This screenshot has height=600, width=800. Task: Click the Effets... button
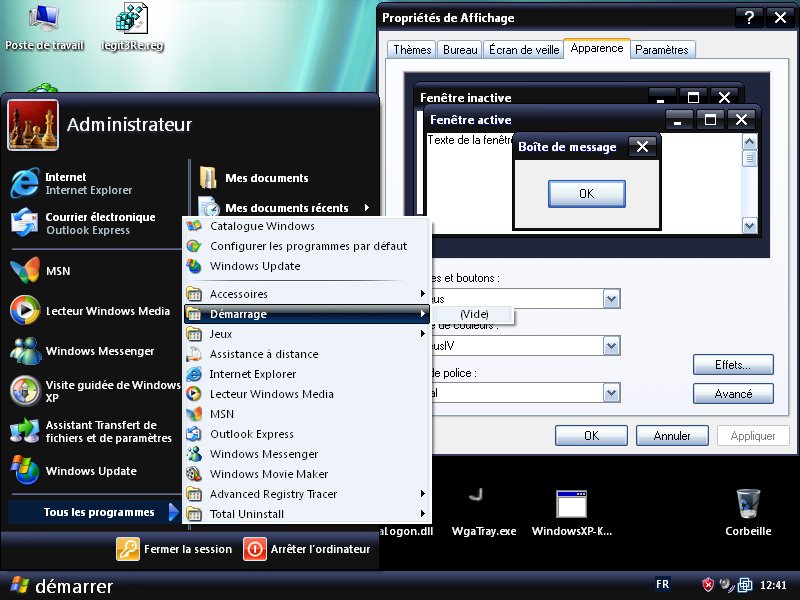[x=733, y=365]
